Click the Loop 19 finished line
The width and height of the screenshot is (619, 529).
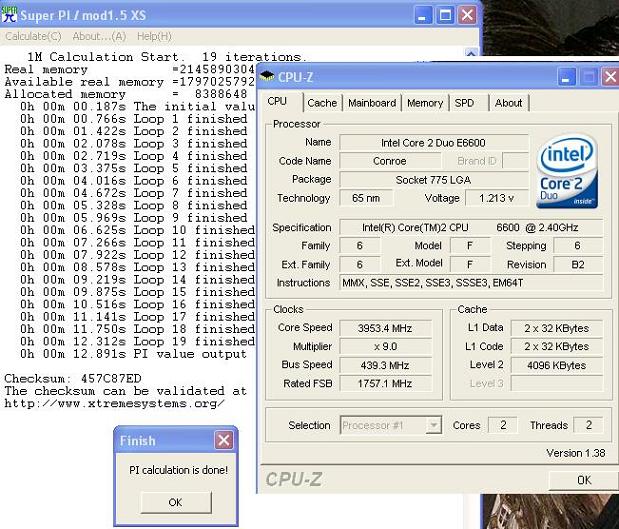[137, 341]
